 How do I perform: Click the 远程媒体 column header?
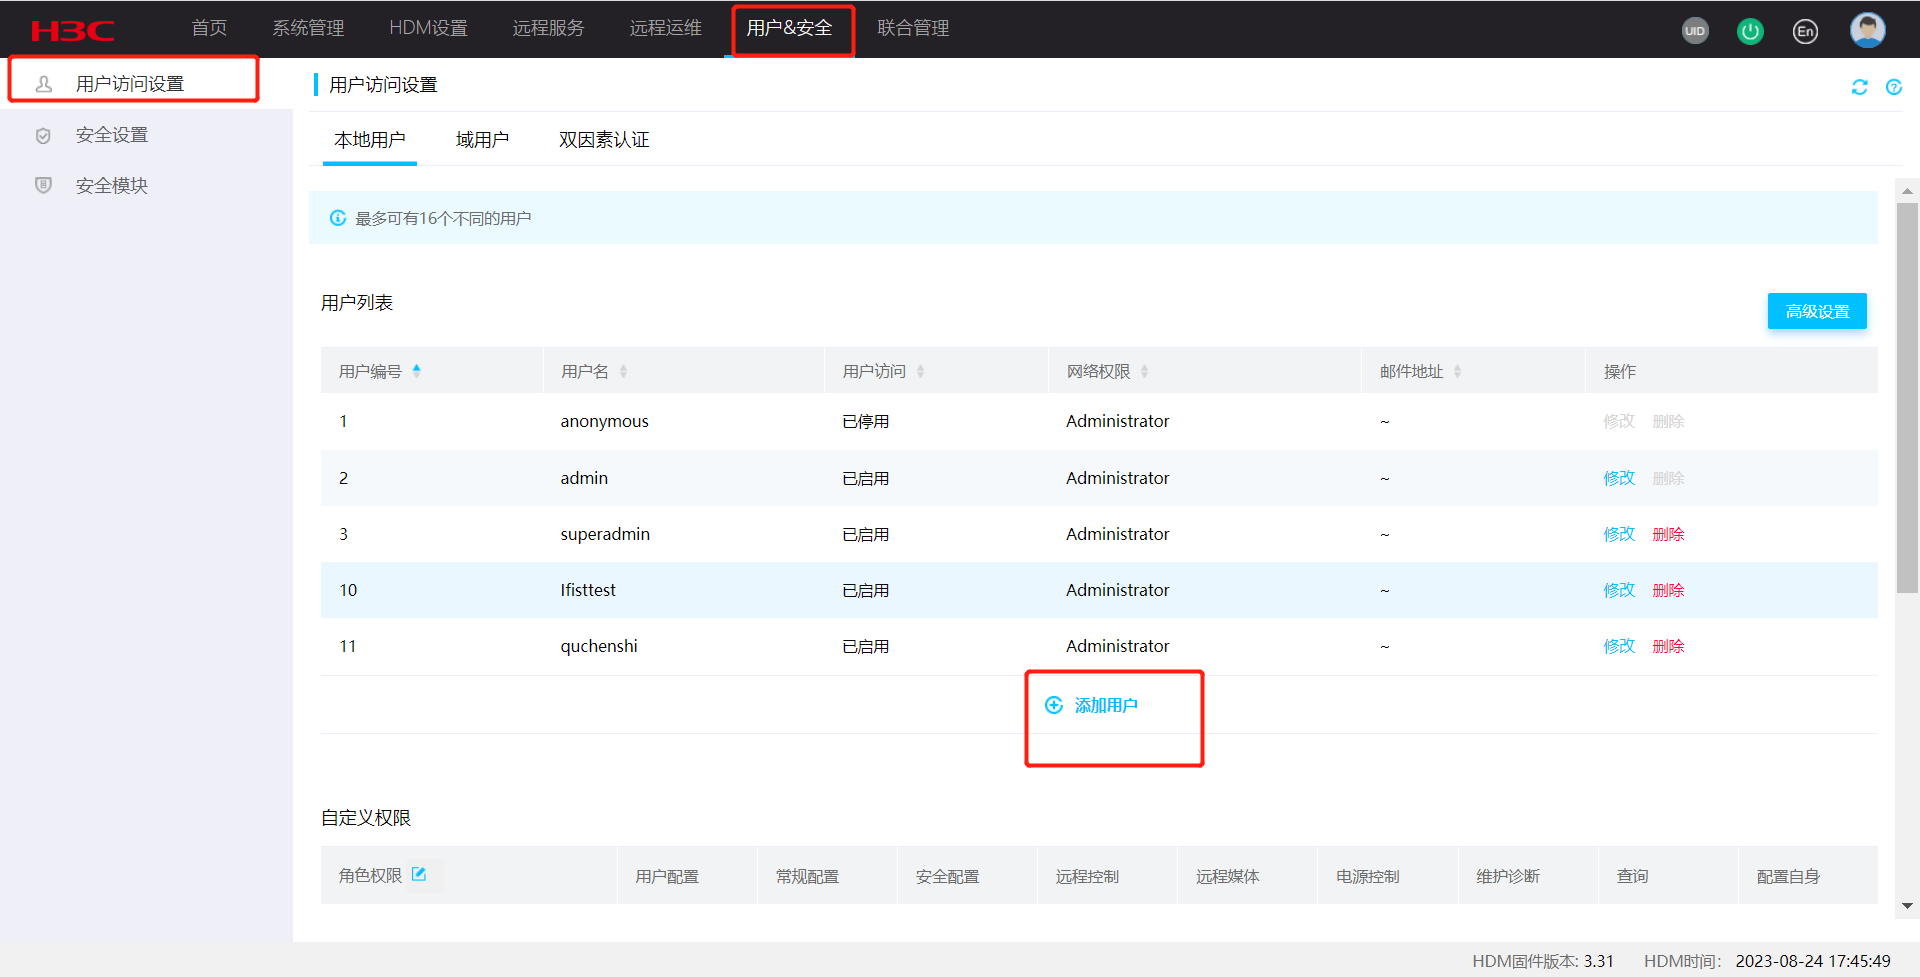(1227, 876)
